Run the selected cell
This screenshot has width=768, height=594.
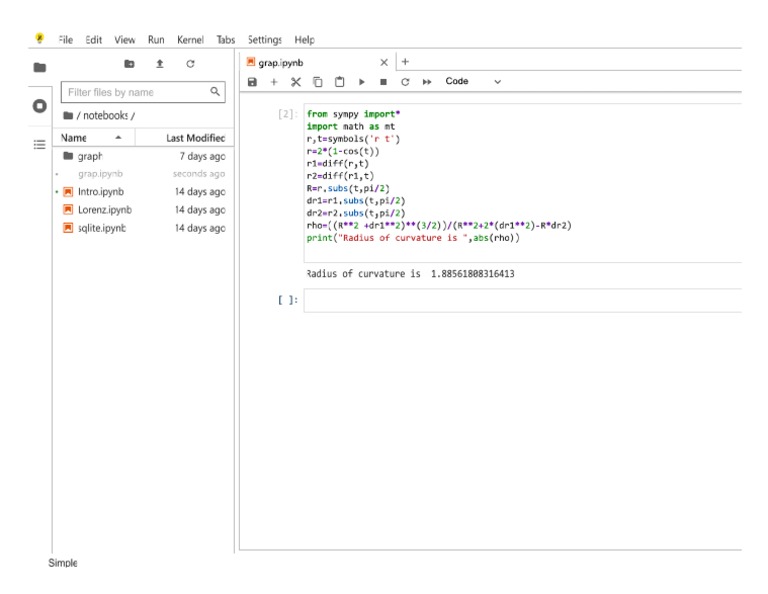(361, 81)
